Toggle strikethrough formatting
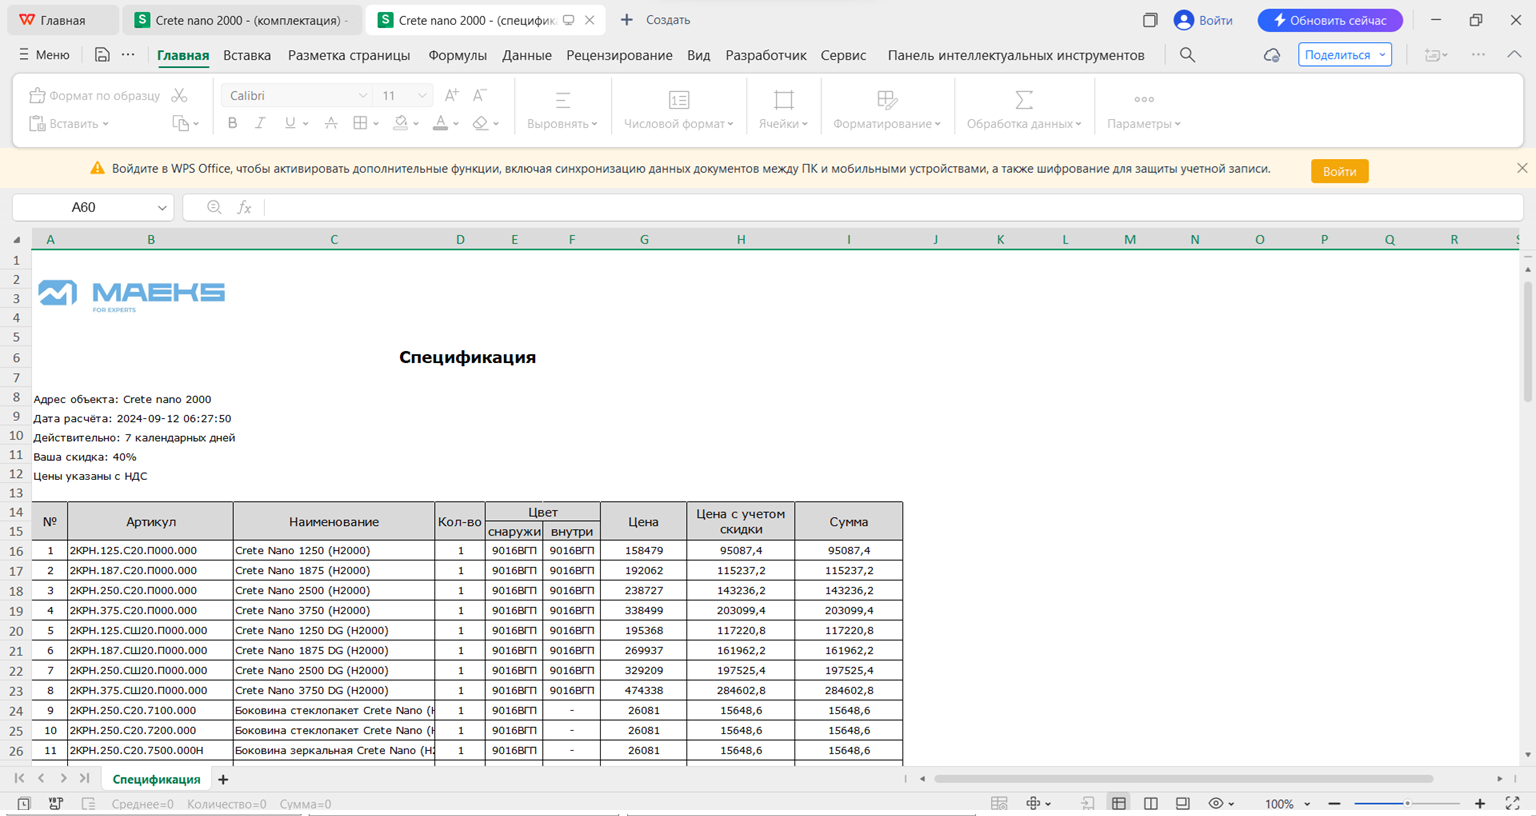 click(x=331, y=123)
